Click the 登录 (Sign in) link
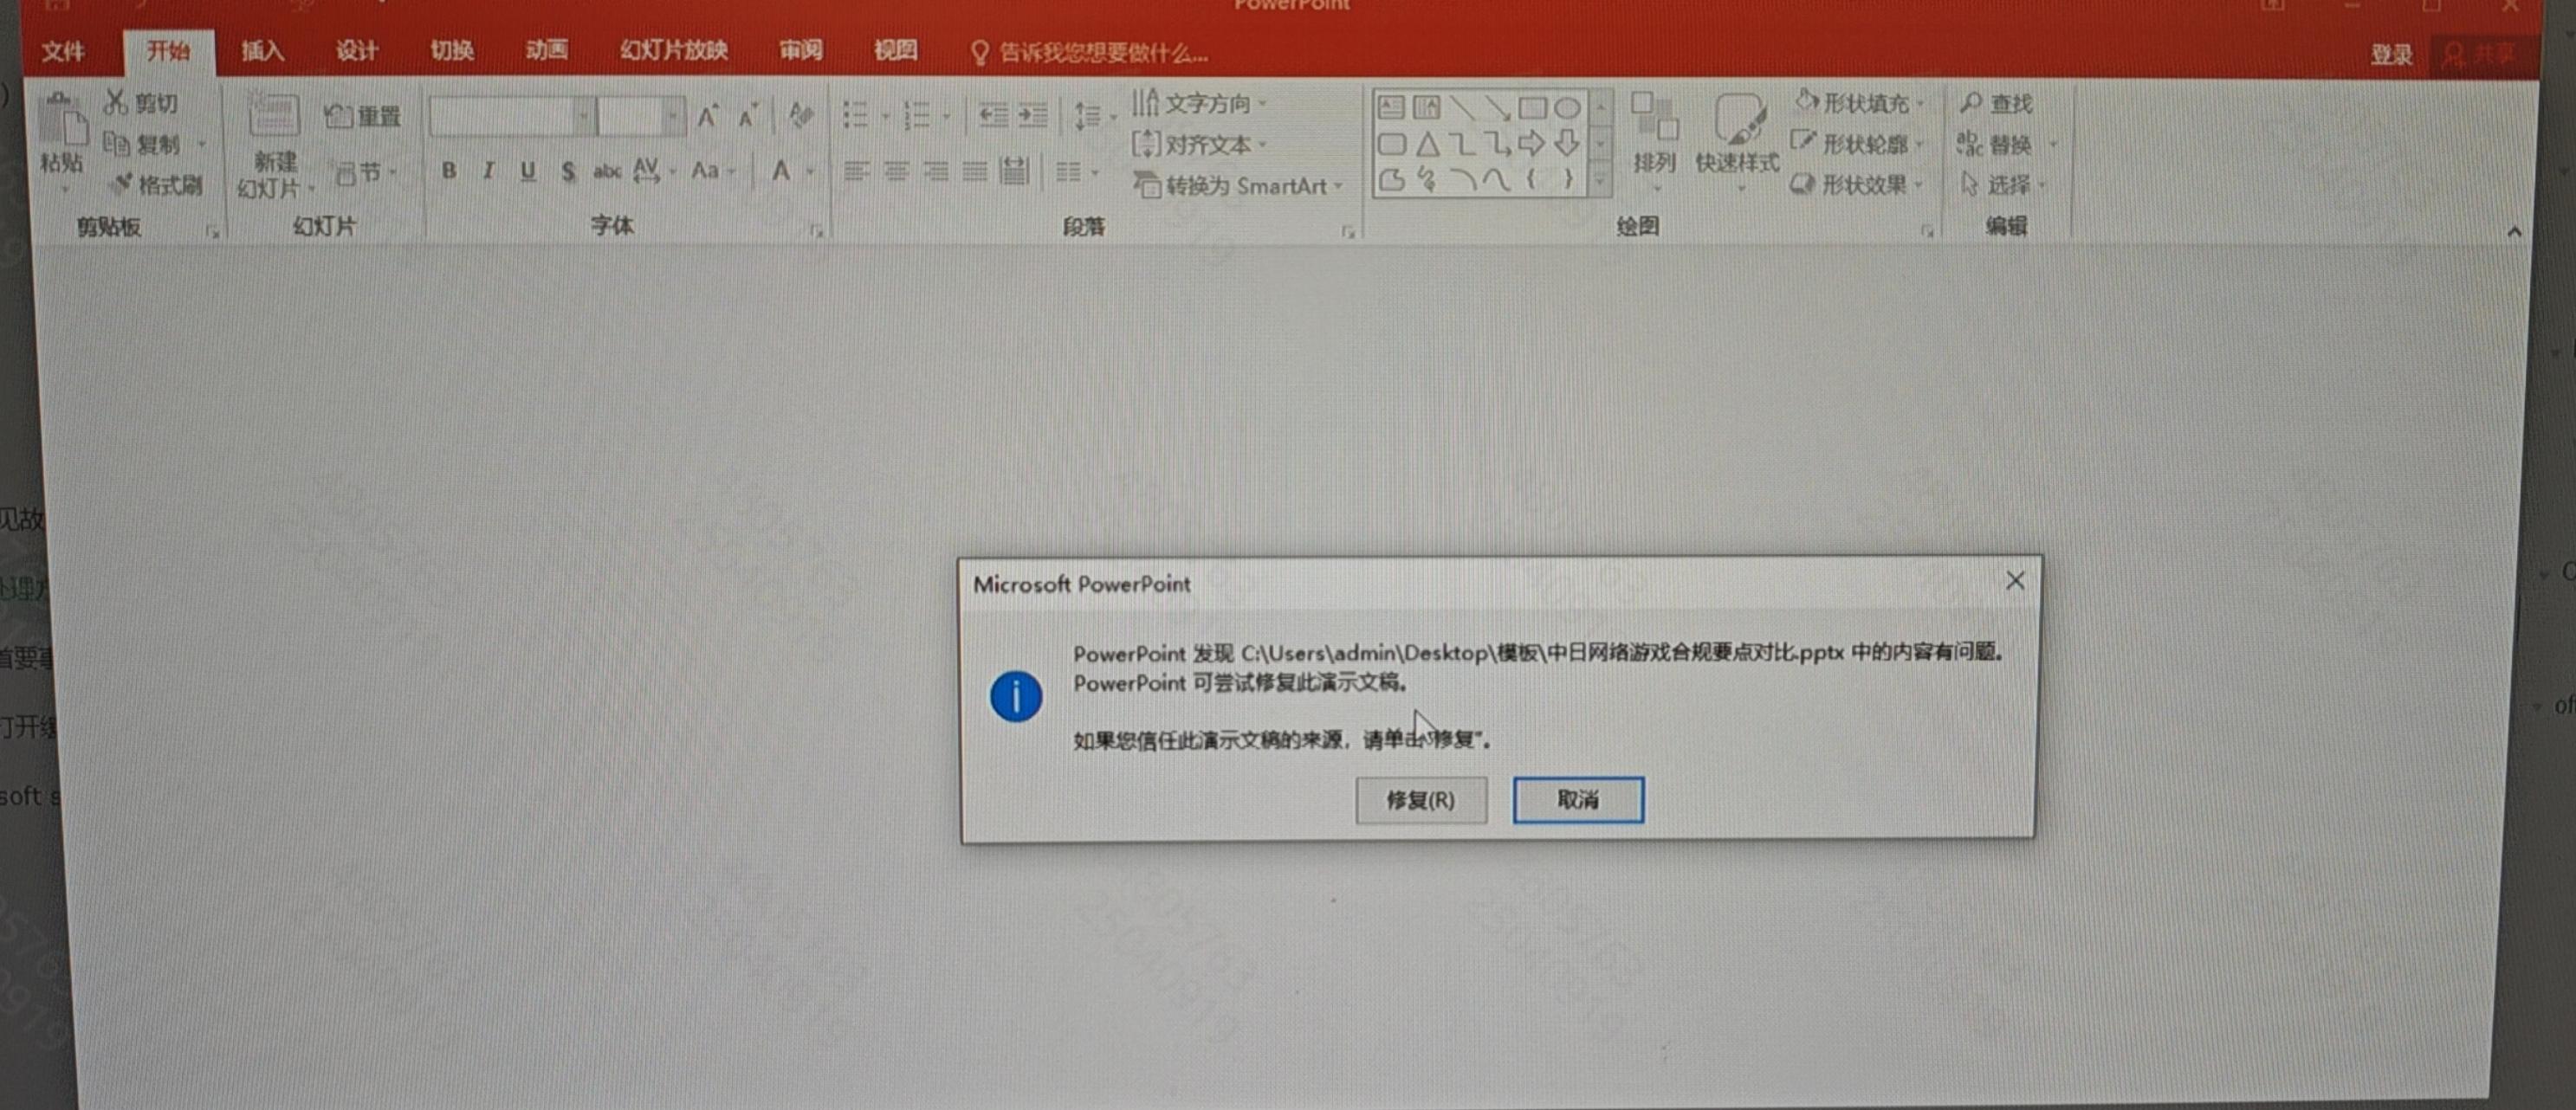Screen dimensions: 2576x1110 [2392, 55]
